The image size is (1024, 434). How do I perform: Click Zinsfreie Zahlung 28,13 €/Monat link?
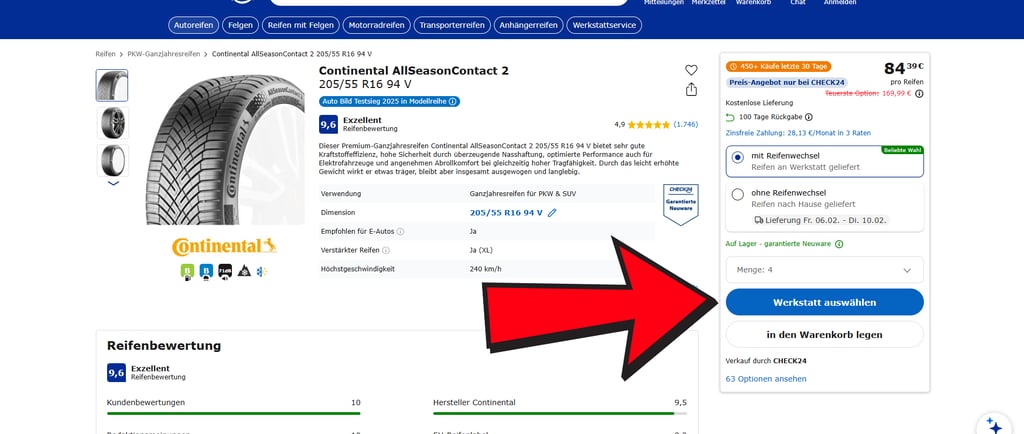coord(798,132)
